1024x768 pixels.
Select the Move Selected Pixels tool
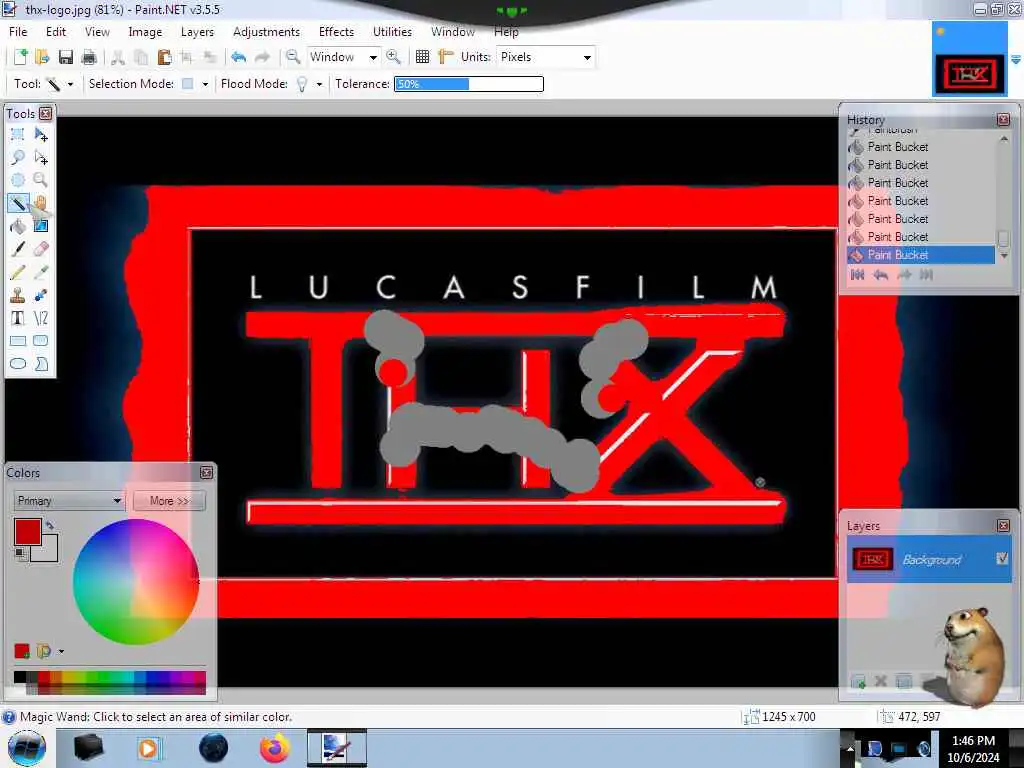(40, 135)
